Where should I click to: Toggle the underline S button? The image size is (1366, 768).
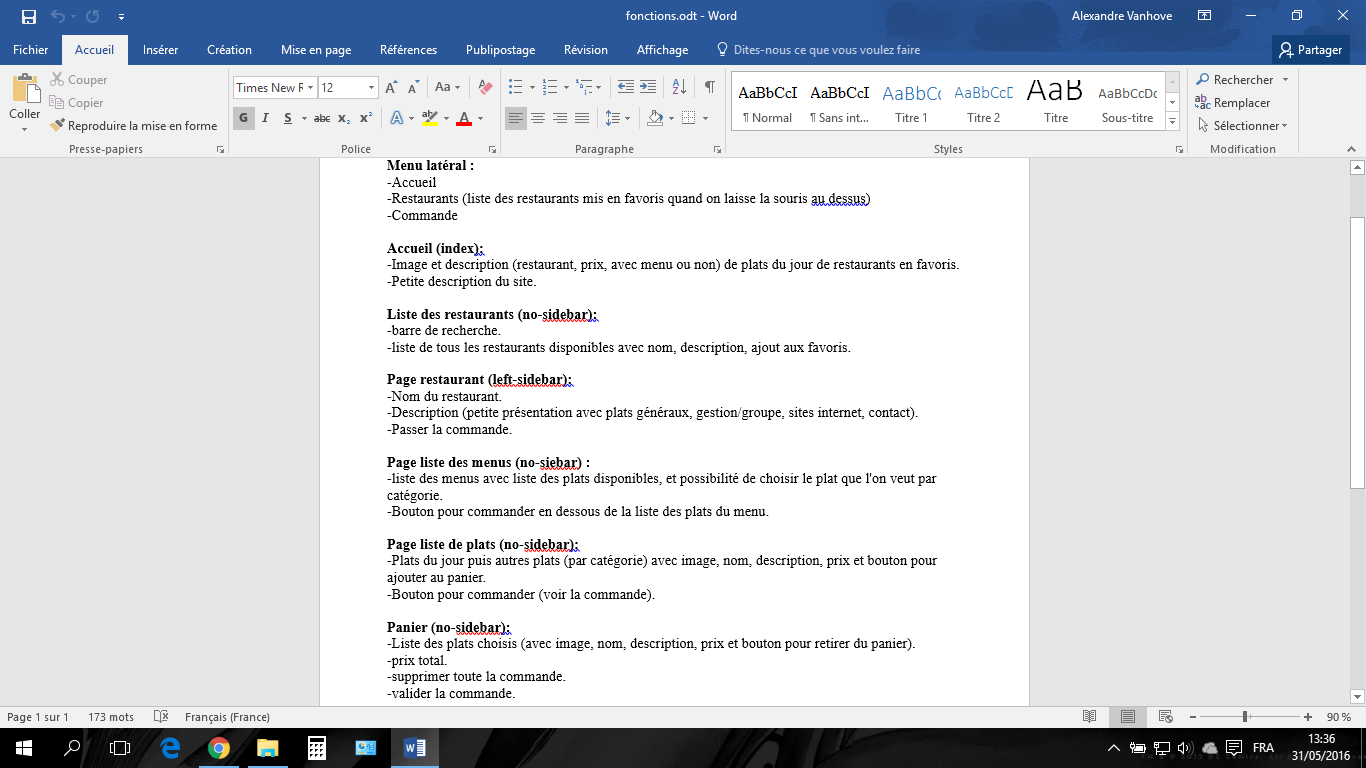point(288,118)
